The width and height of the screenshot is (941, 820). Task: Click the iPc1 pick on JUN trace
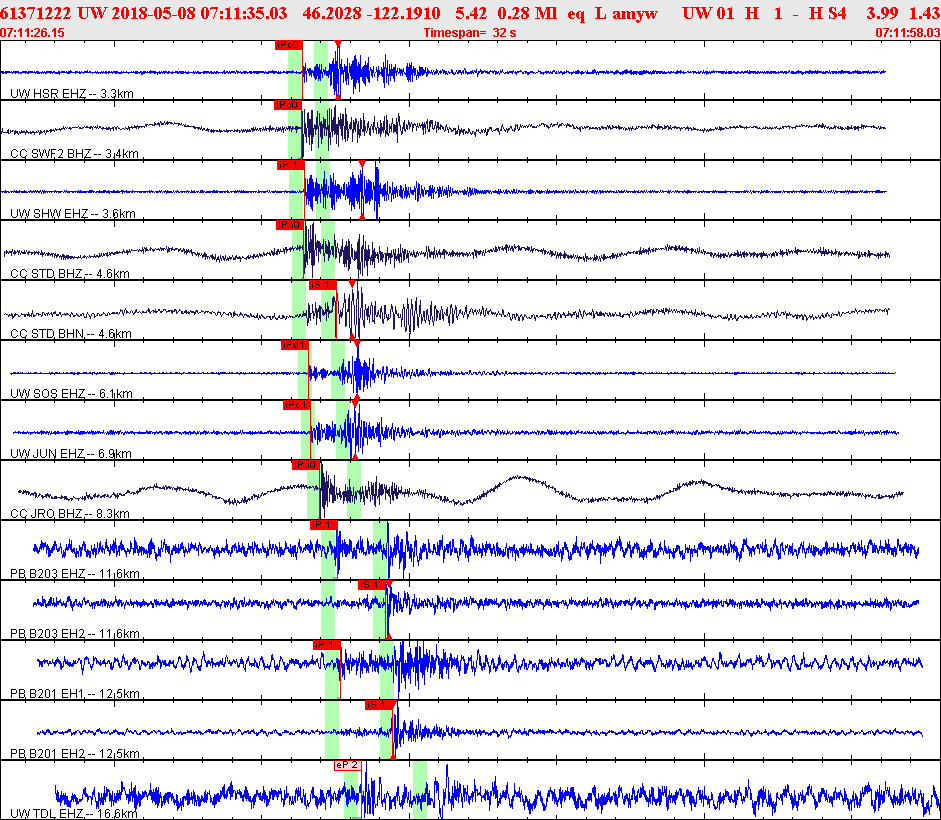[296, 405]
